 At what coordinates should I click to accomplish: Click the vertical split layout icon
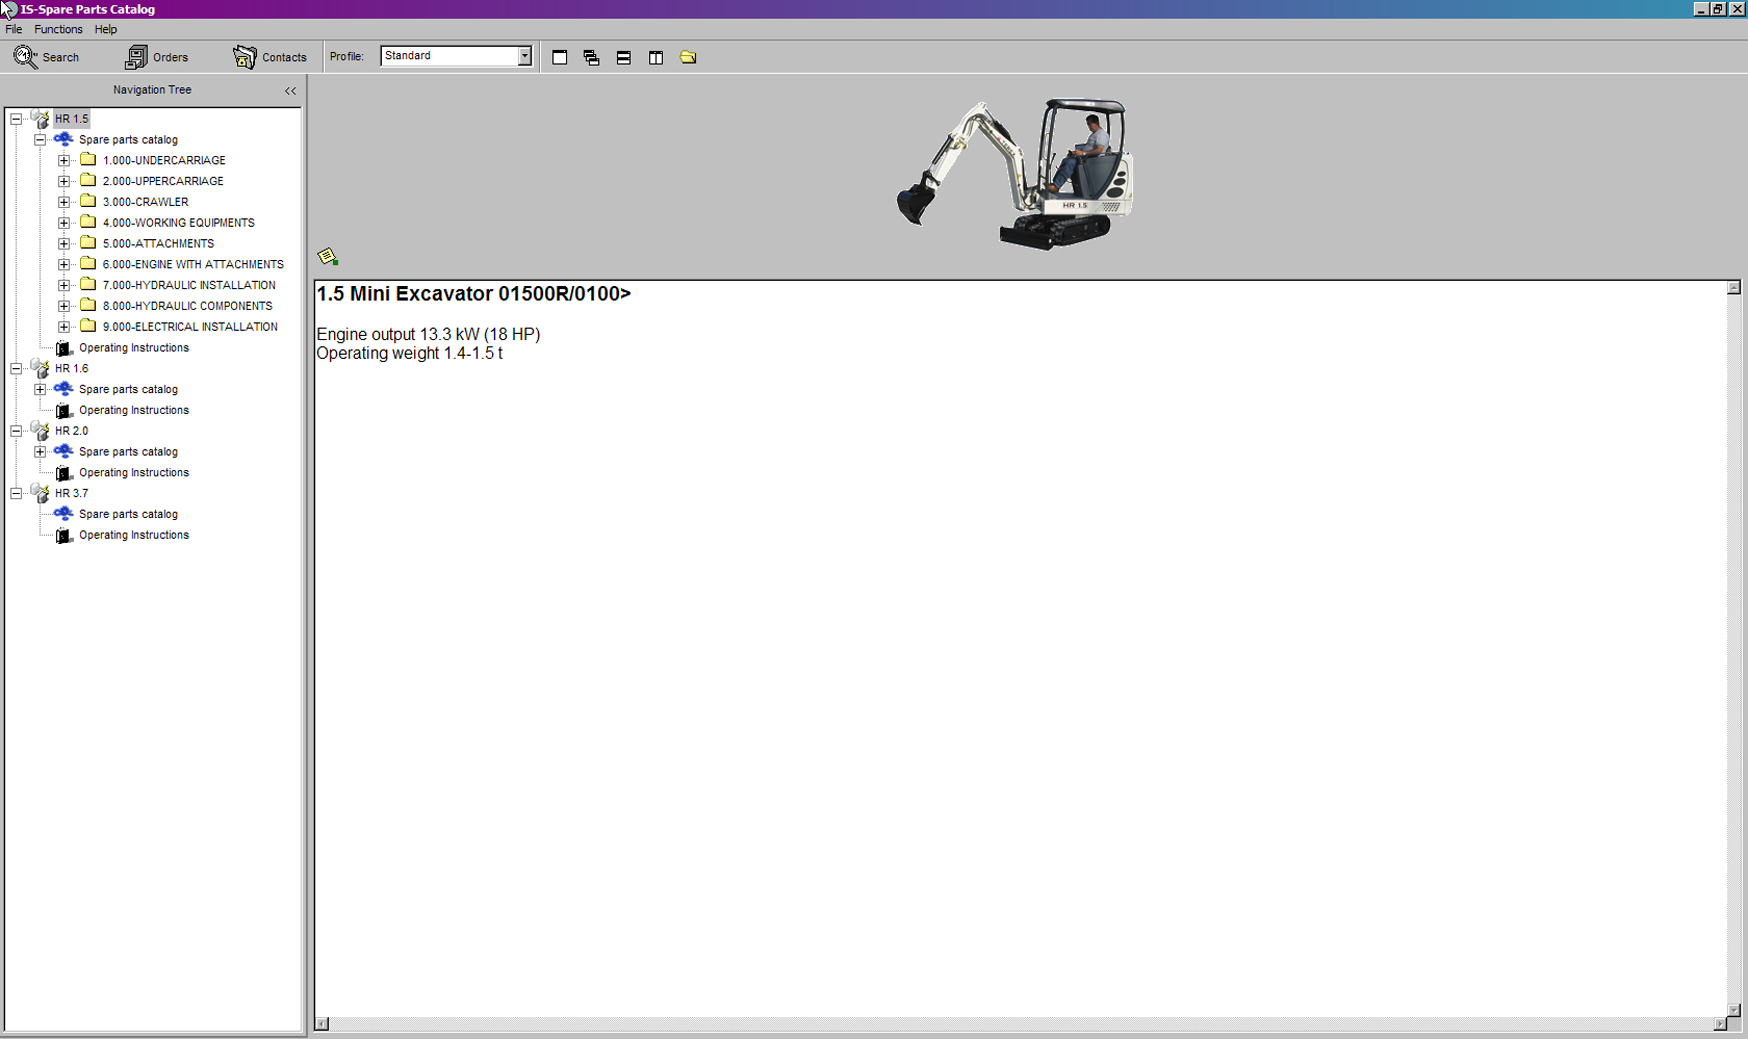(656, 58)
